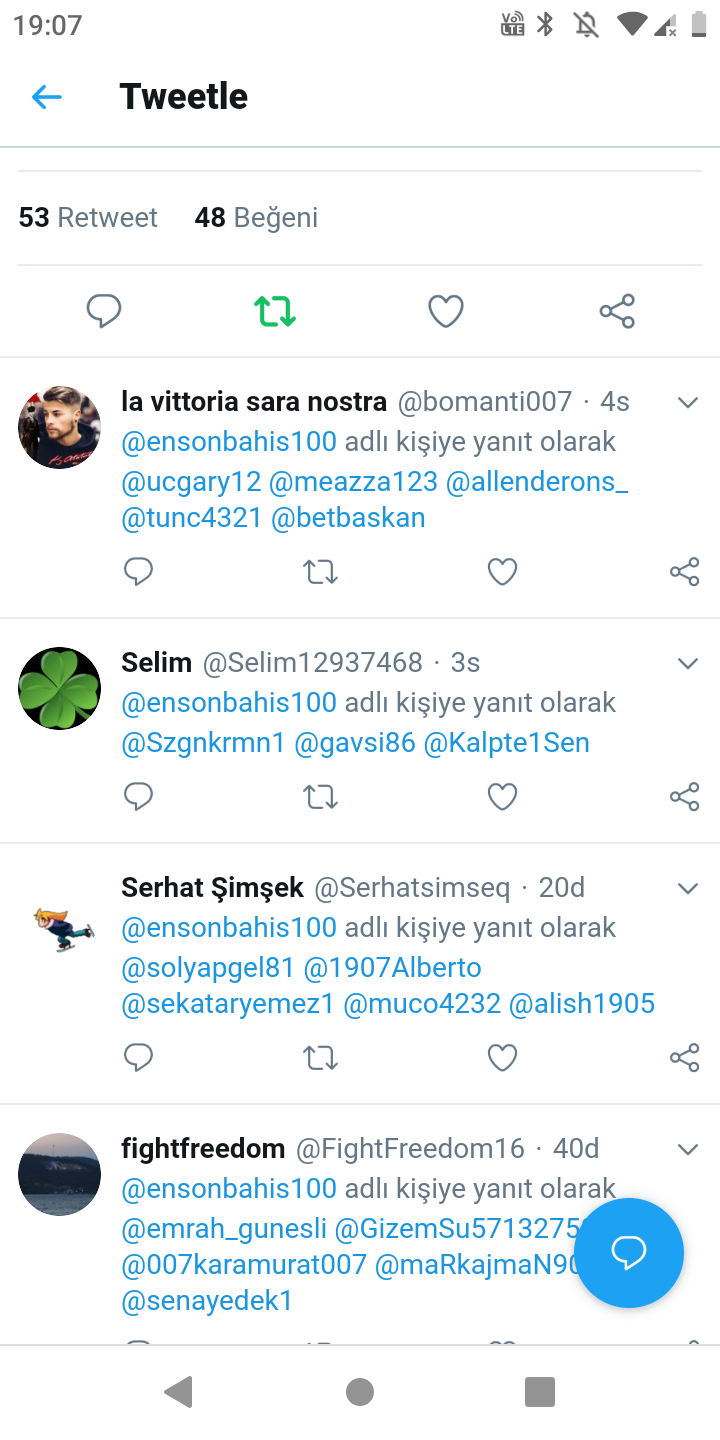
Task: Undo the green retweet on main tweet
Action: (x=275, y=312)
